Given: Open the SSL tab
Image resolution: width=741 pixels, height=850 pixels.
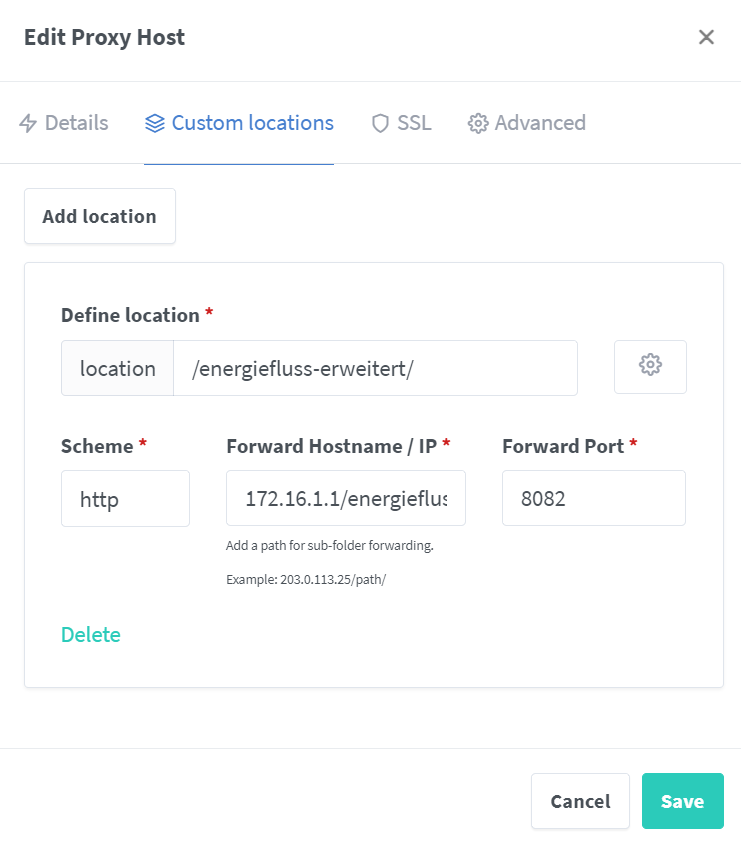Looking at the screenshot, I should point(401,123).
